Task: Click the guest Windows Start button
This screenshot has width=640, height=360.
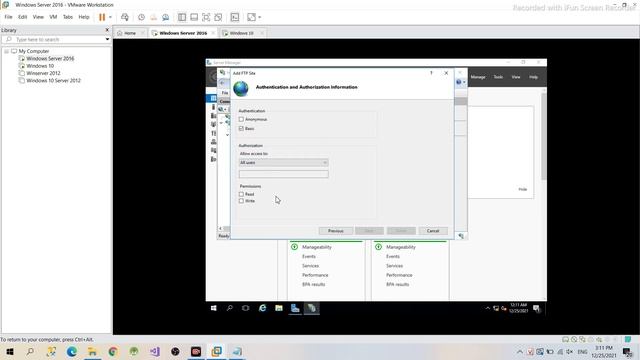Action: 213,308
